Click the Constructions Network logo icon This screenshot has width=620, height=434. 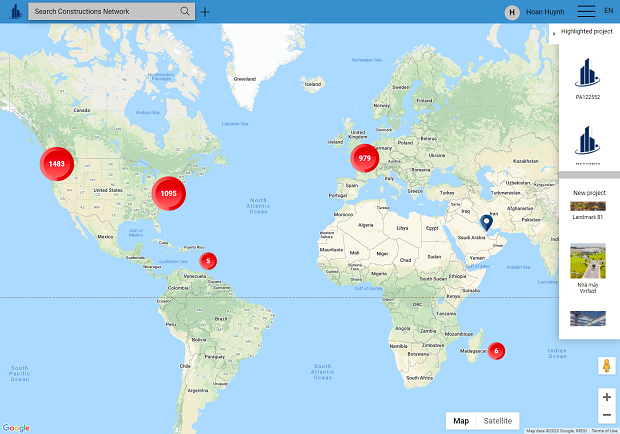point(15,11)
